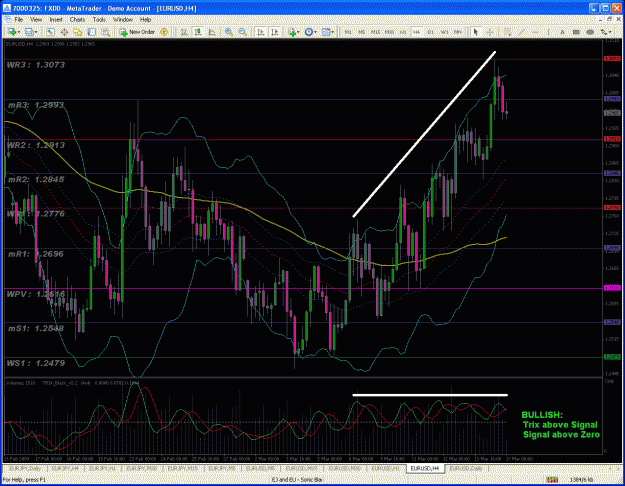
Task: Expand the Periods dropdown arrow
Action: 315,32
